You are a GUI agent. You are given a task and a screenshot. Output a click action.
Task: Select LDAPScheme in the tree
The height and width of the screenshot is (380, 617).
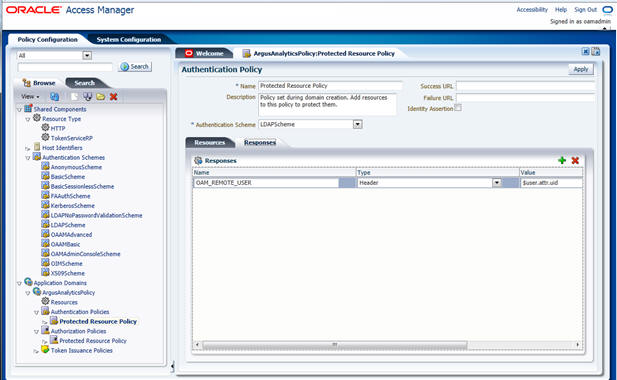[68, 225]
